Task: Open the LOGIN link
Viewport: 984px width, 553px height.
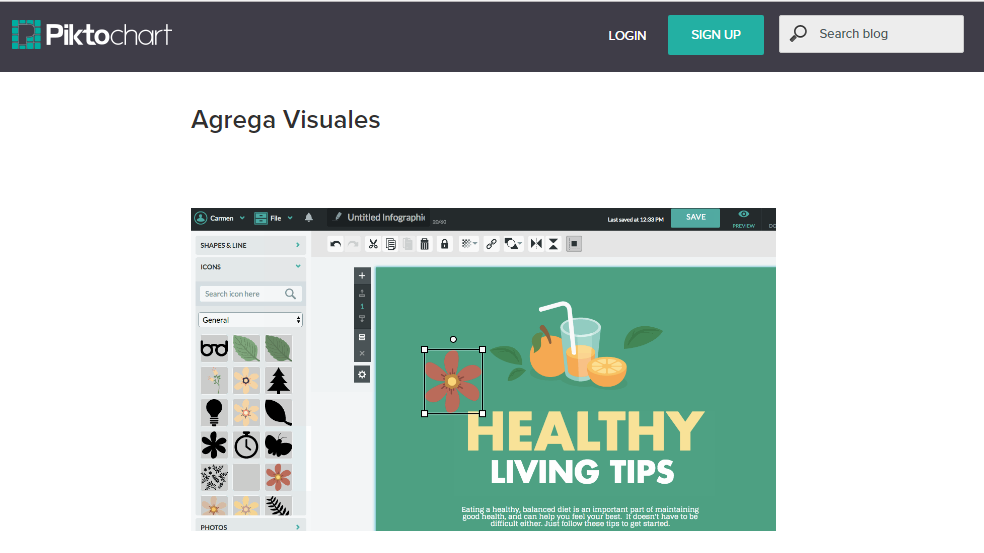Action: click(627, 36)
